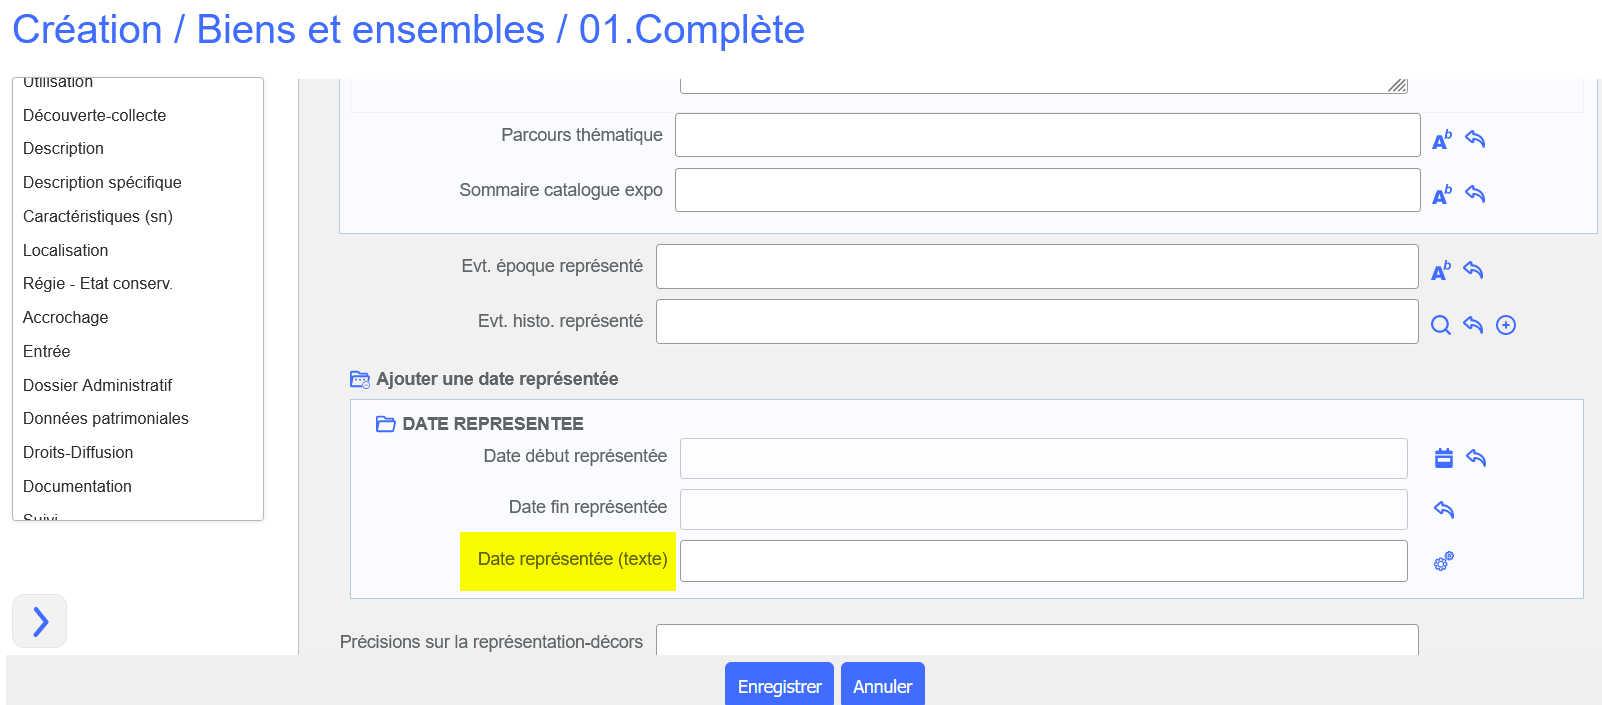Click the gears icon beside Date représentée (texte)
The height and width of the screenshot is (705, 1602).
[x=1443, y=562]
